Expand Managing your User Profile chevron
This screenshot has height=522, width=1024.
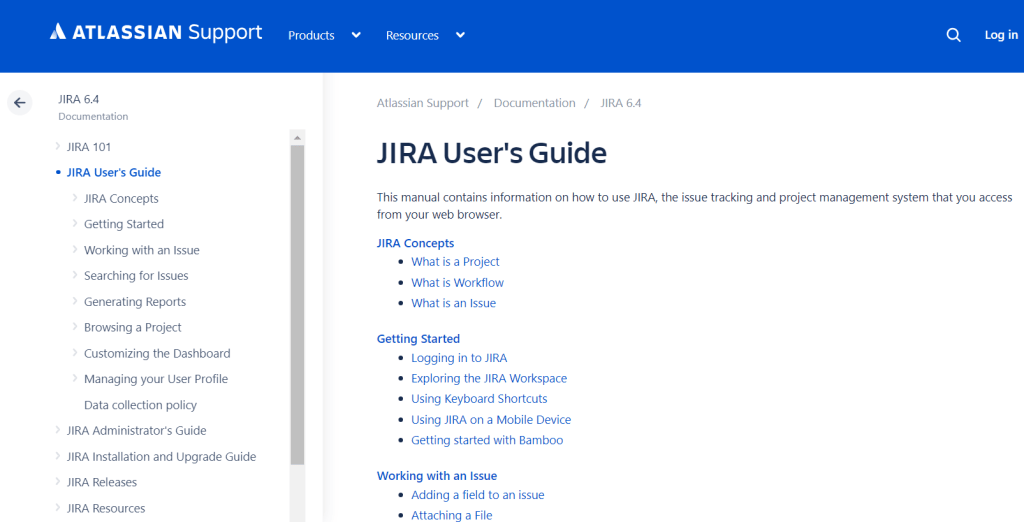75,378
